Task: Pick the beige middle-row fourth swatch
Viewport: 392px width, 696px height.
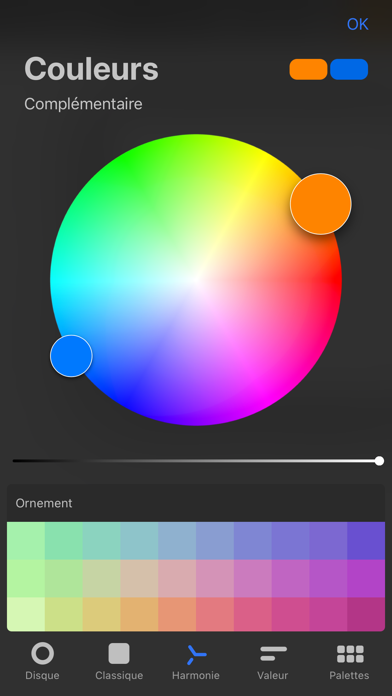Action: [139, 578]
